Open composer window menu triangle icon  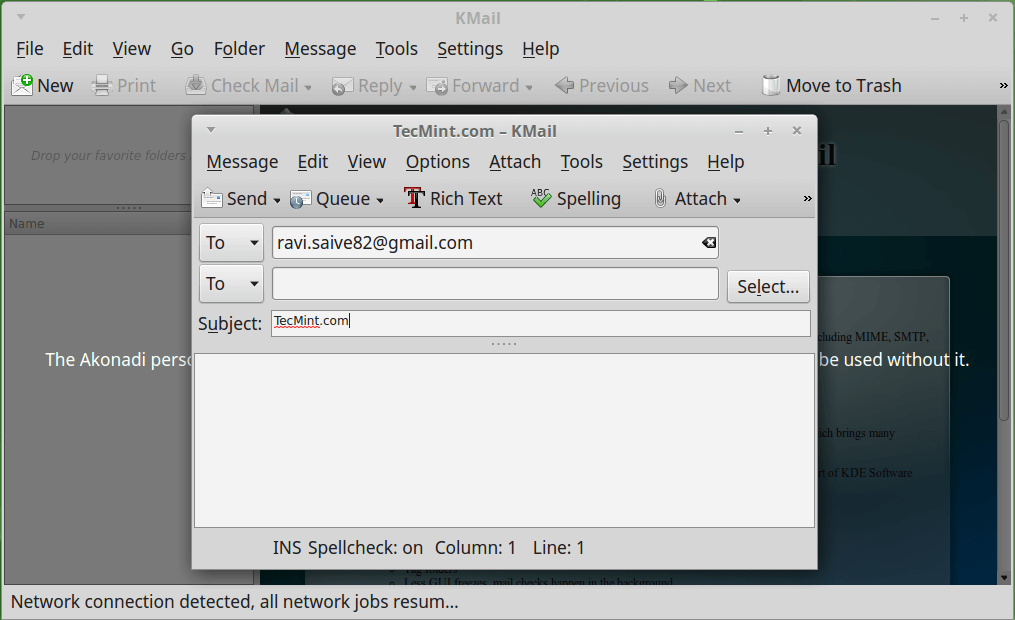tap(210, 130)
